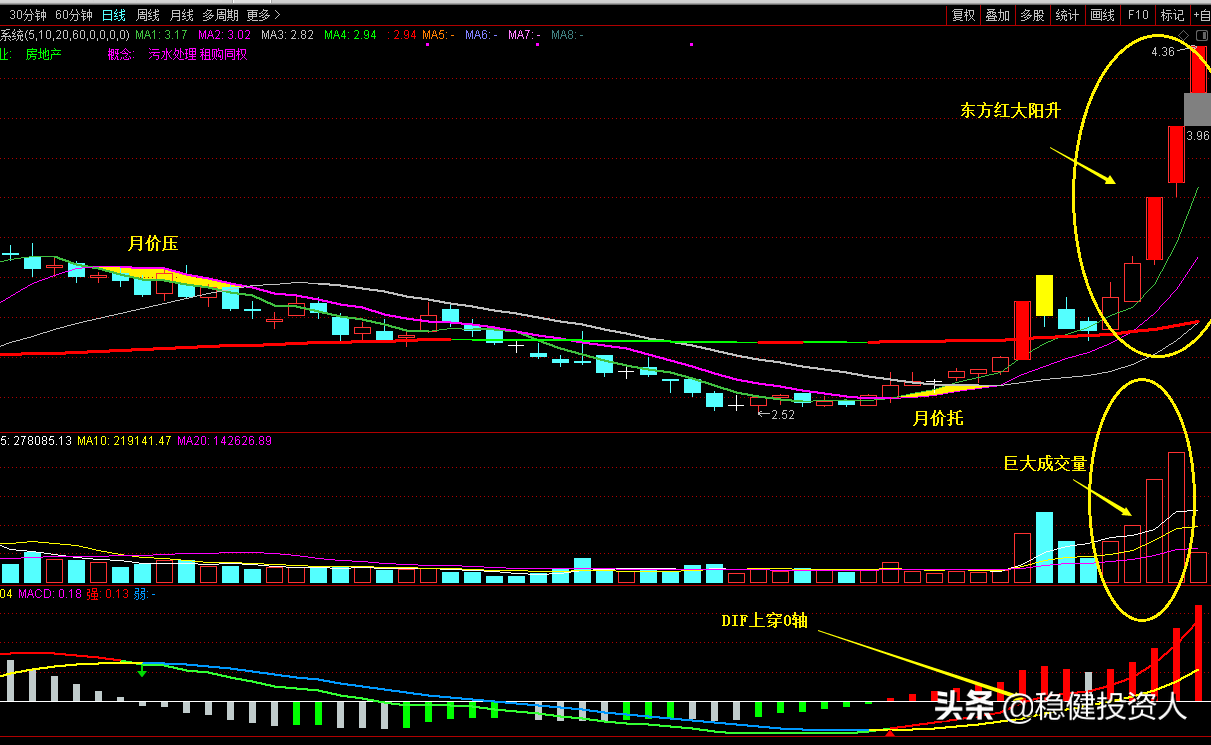Click the MA1: 3.17 indicator value
The image size is (1211, 745).
(162, 35)
